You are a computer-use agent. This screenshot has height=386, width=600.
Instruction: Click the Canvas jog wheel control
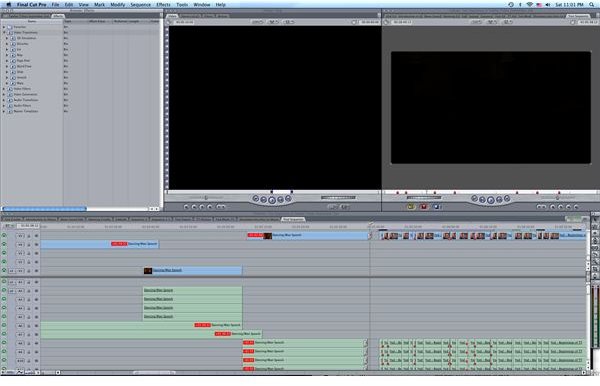[x=423, y=198]
